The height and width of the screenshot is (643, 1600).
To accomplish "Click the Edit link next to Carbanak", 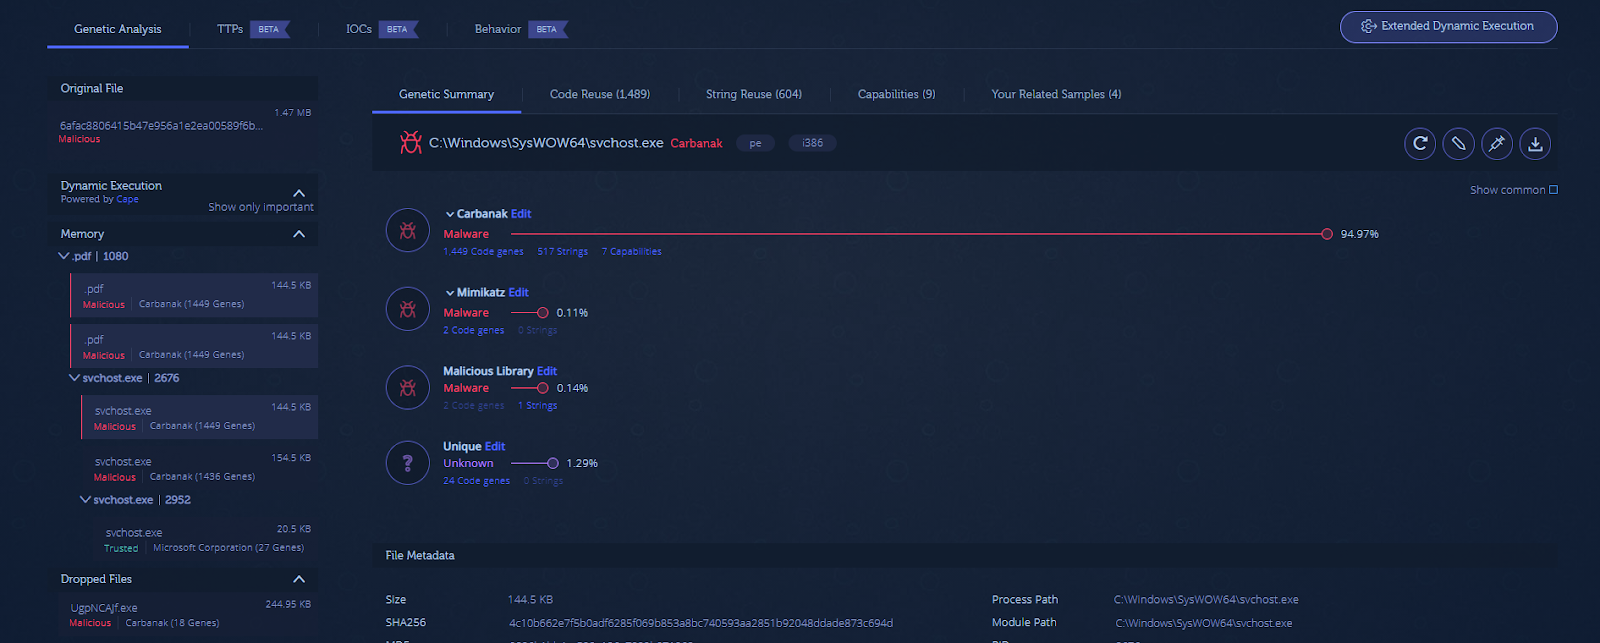I will click(x=521, y=214).
